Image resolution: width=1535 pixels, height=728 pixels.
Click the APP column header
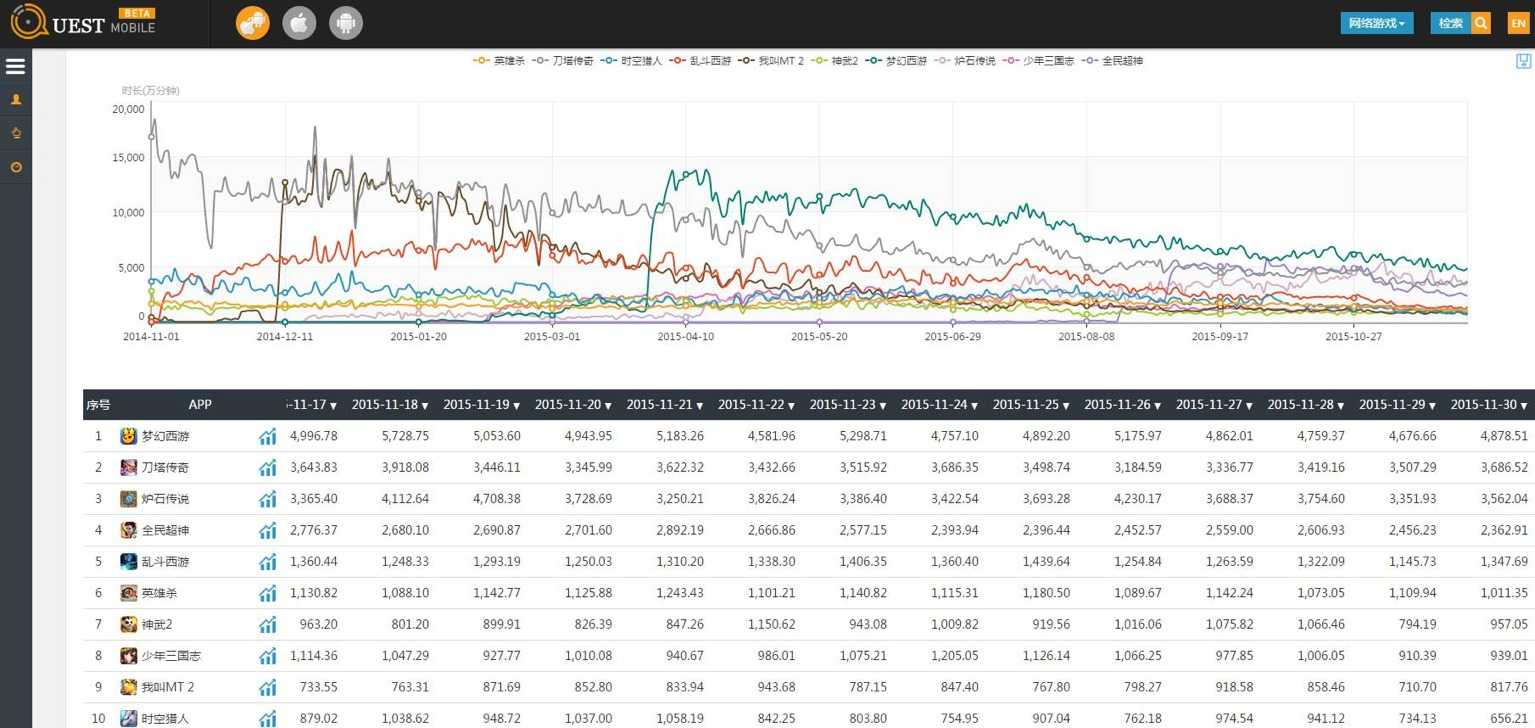pos(200,405)
